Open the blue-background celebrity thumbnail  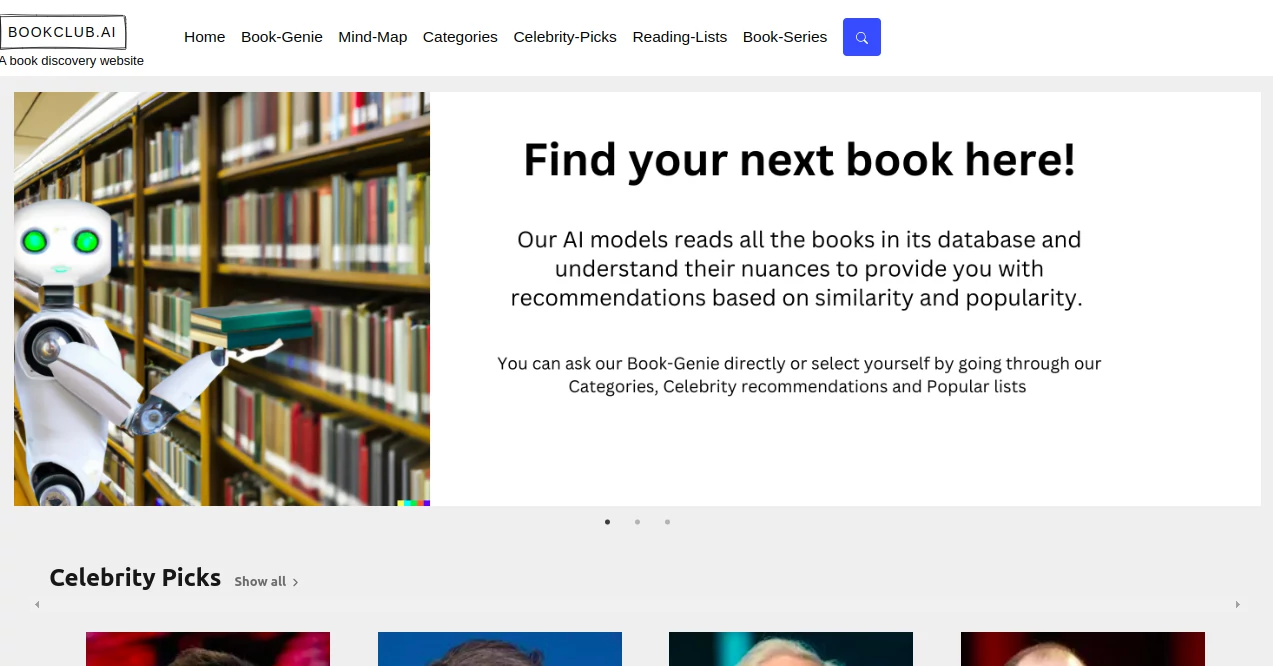click(x=499, y=650)
